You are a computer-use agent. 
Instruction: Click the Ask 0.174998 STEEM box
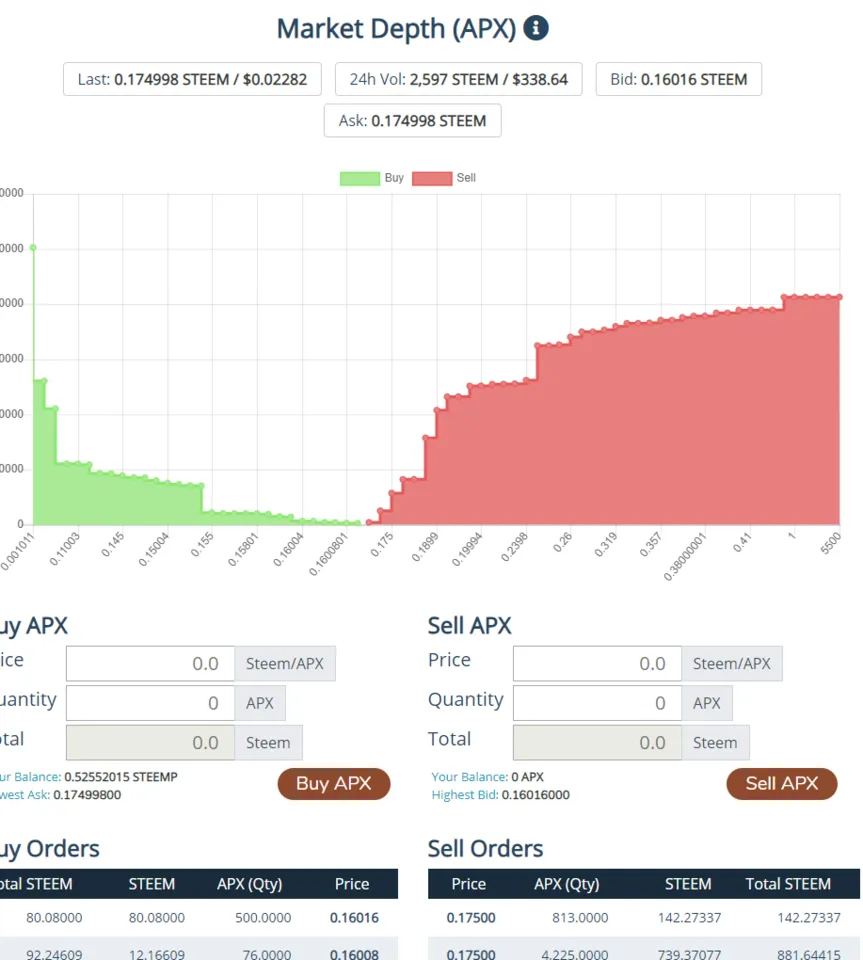413,121
